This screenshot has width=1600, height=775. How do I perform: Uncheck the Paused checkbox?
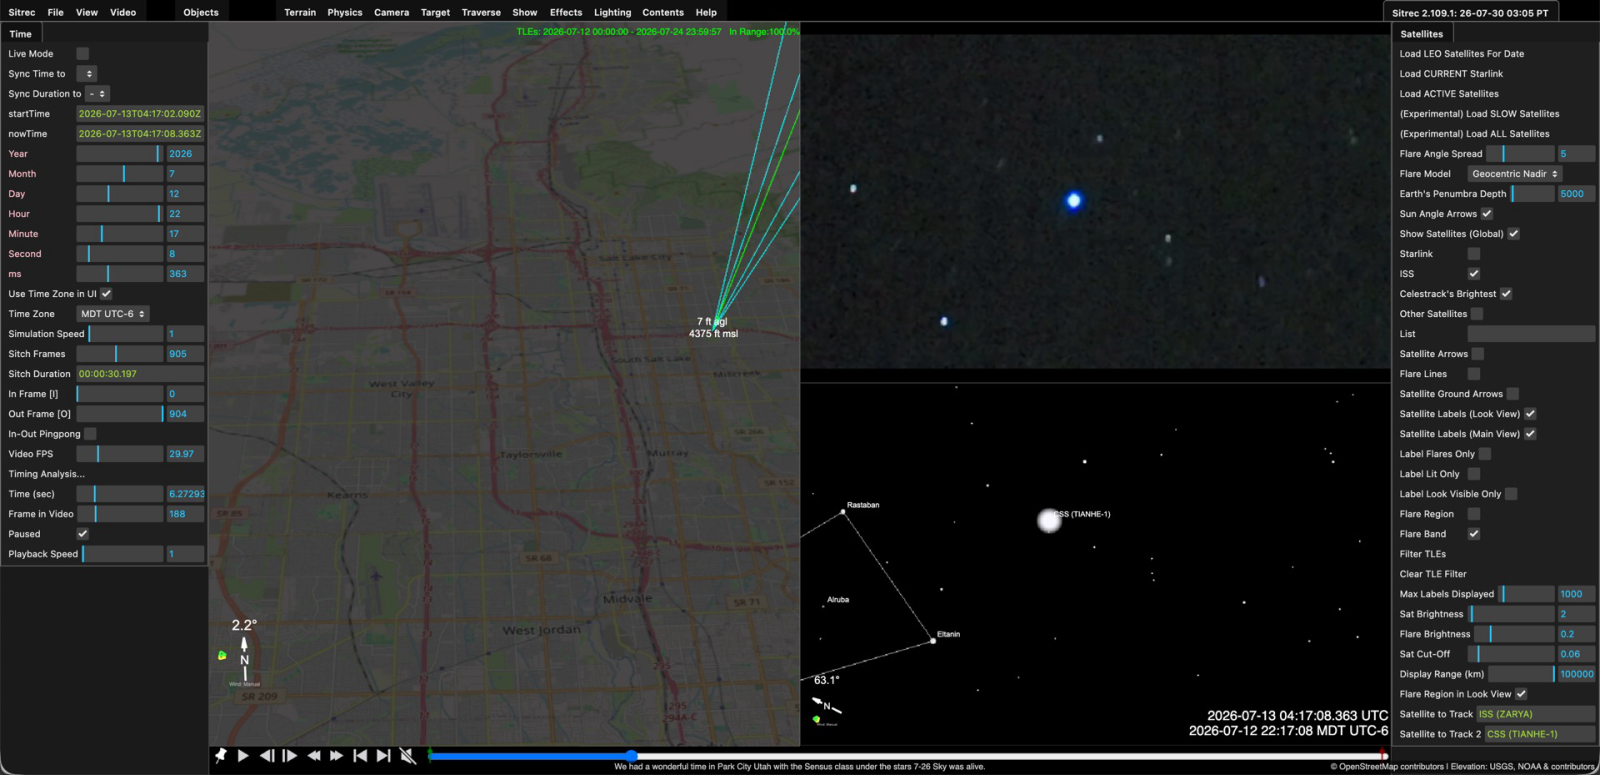83,534
